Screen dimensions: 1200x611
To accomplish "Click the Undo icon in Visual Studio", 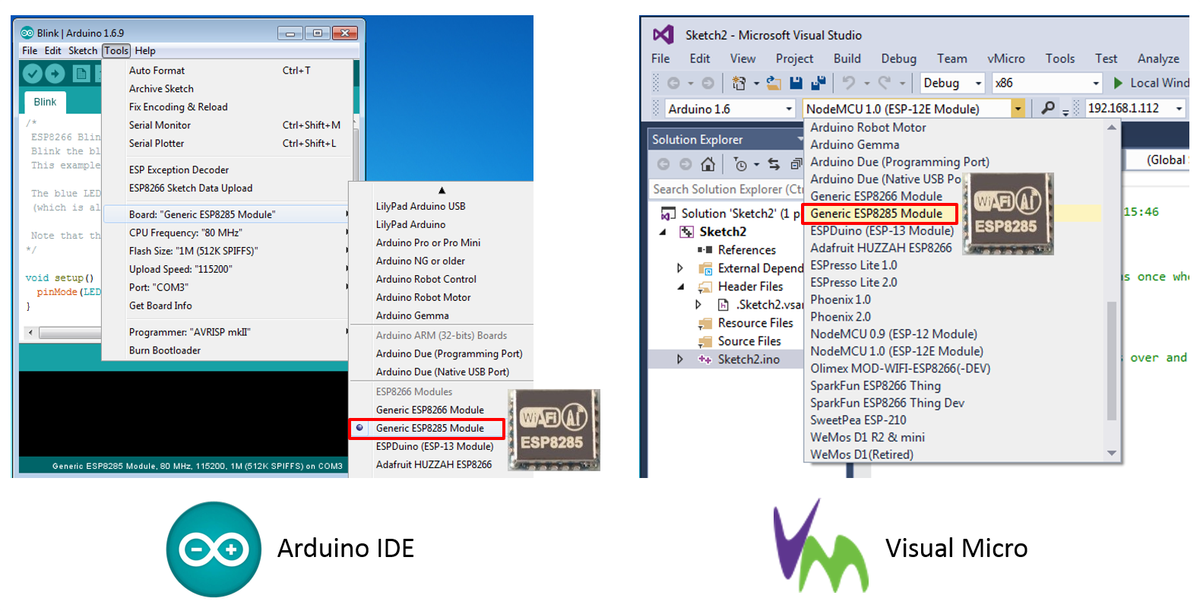I will (848, 83).
